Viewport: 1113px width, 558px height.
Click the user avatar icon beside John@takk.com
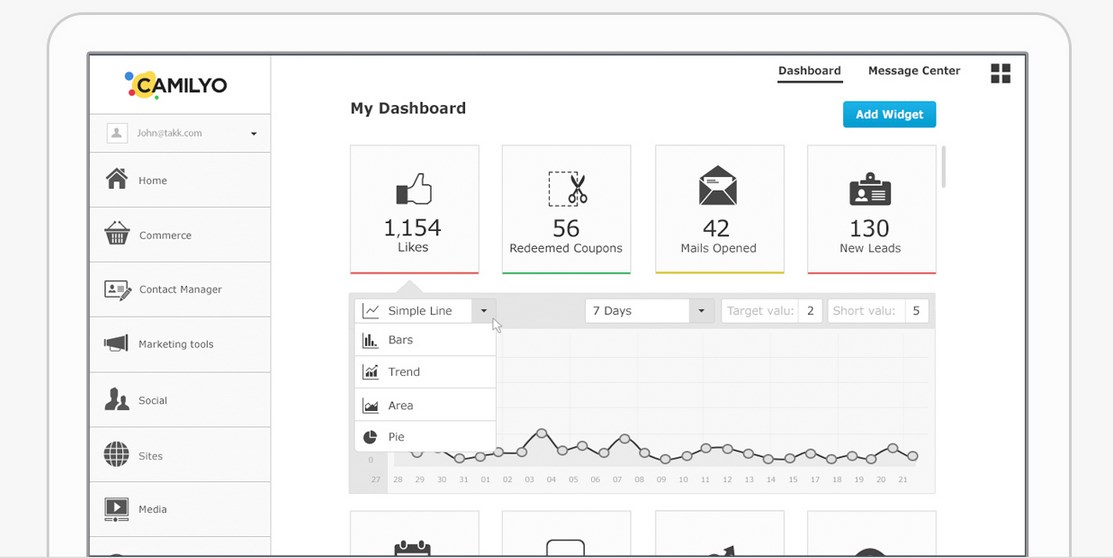point(116,133)
